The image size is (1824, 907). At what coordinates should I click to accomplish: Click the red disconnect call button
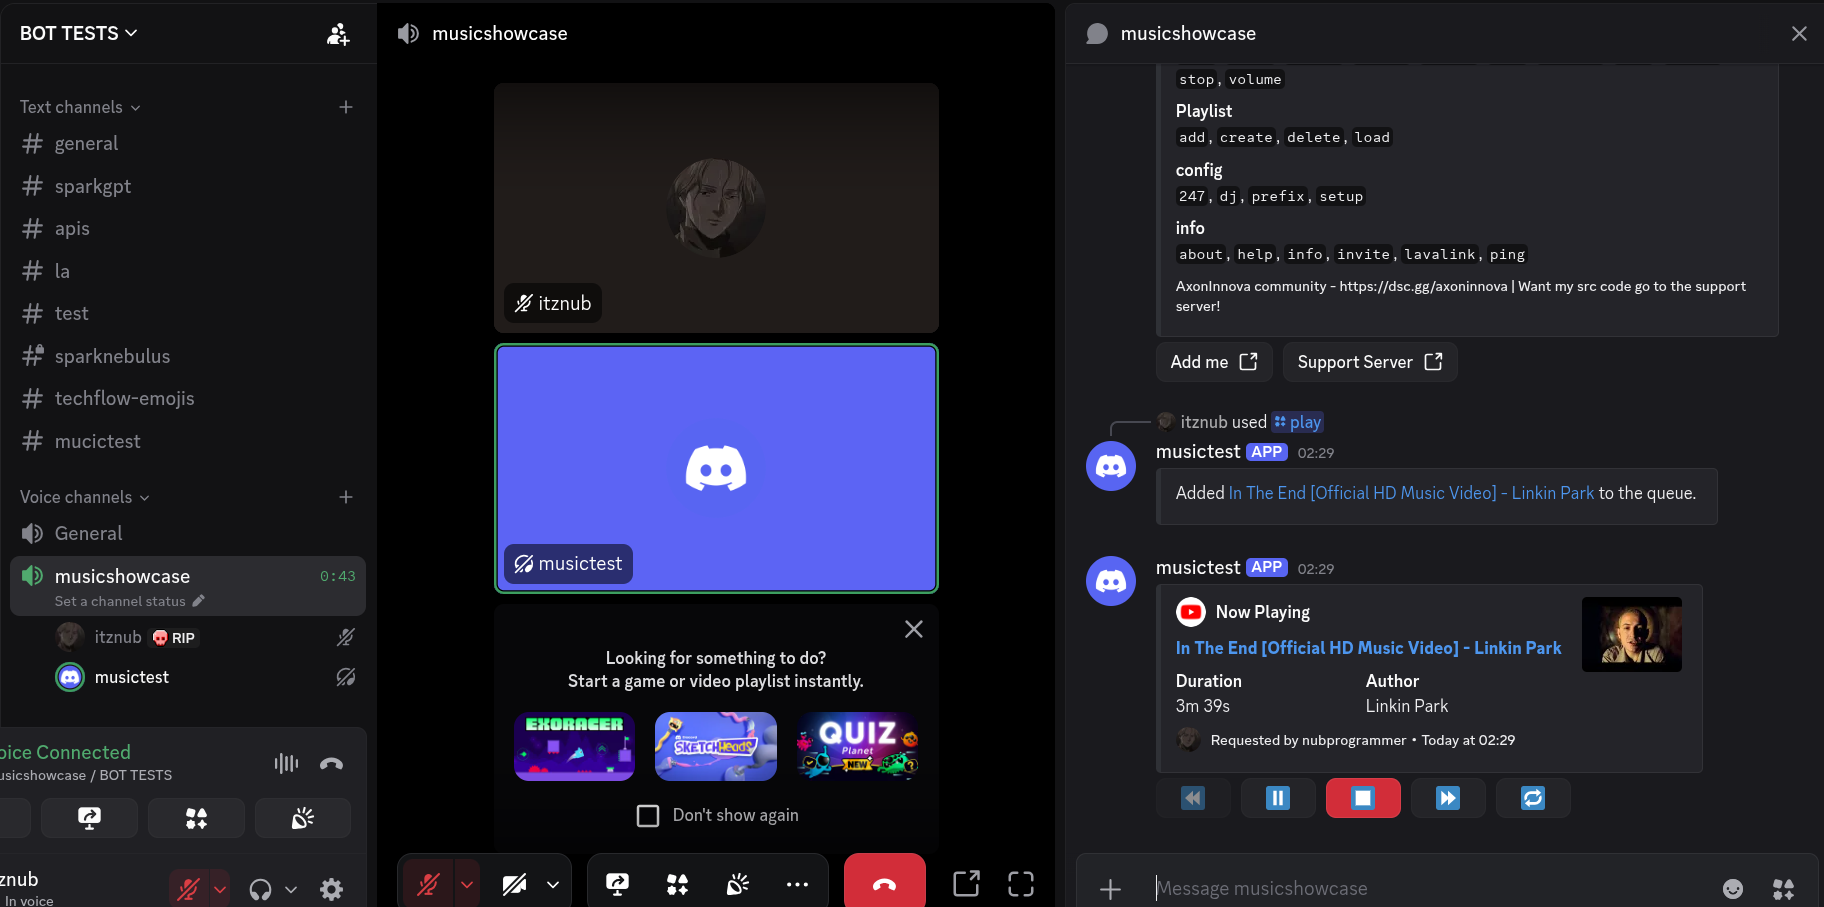(x=884, y=883)
